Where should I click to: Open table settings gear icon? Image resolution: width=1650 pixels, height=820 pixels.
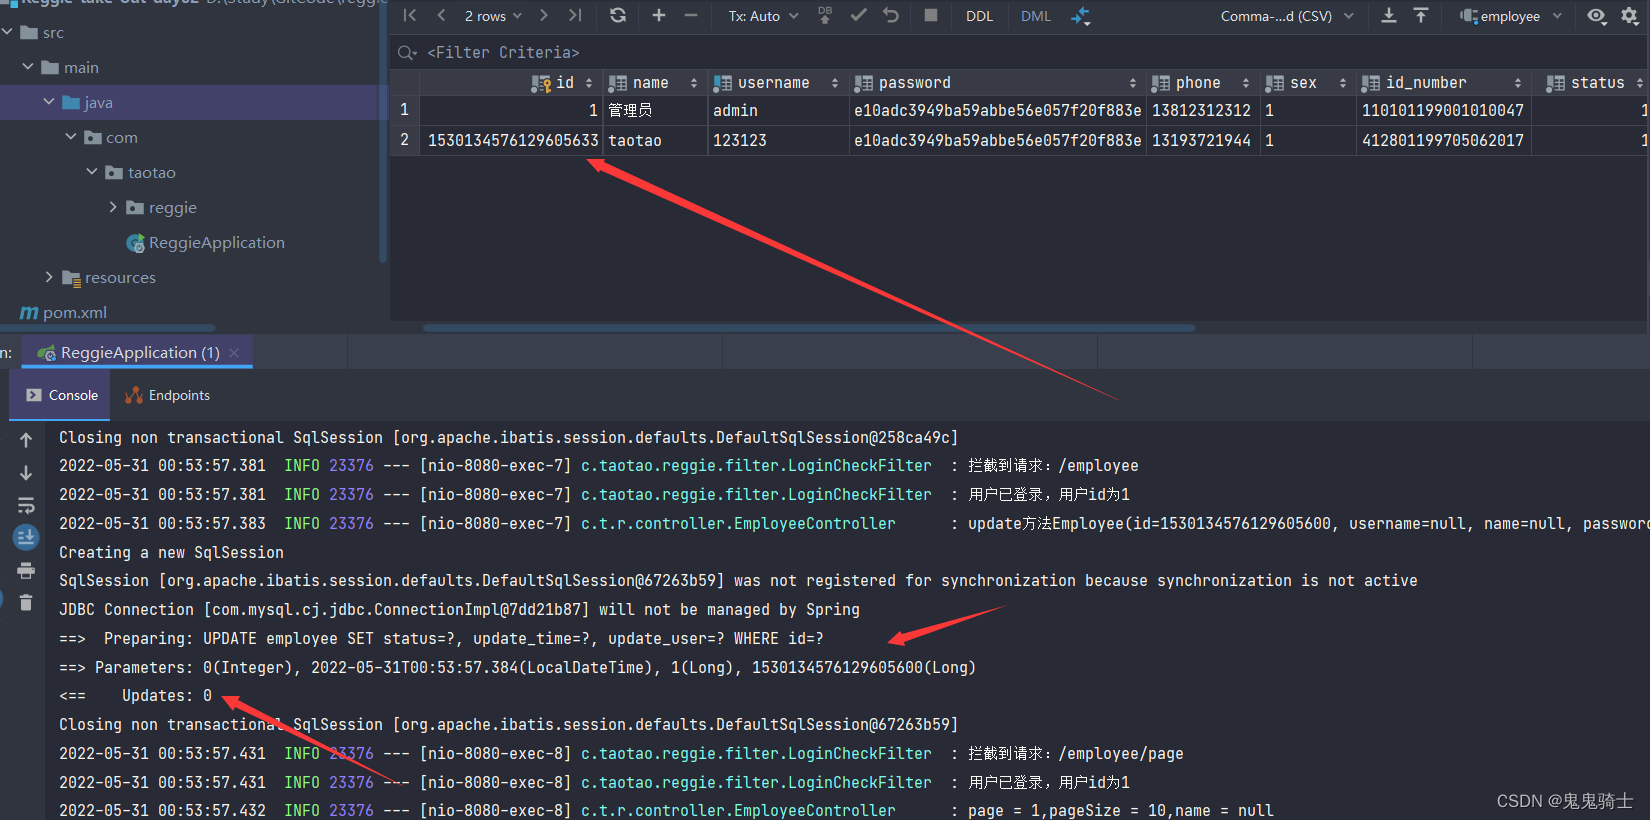coord(1630,15)
